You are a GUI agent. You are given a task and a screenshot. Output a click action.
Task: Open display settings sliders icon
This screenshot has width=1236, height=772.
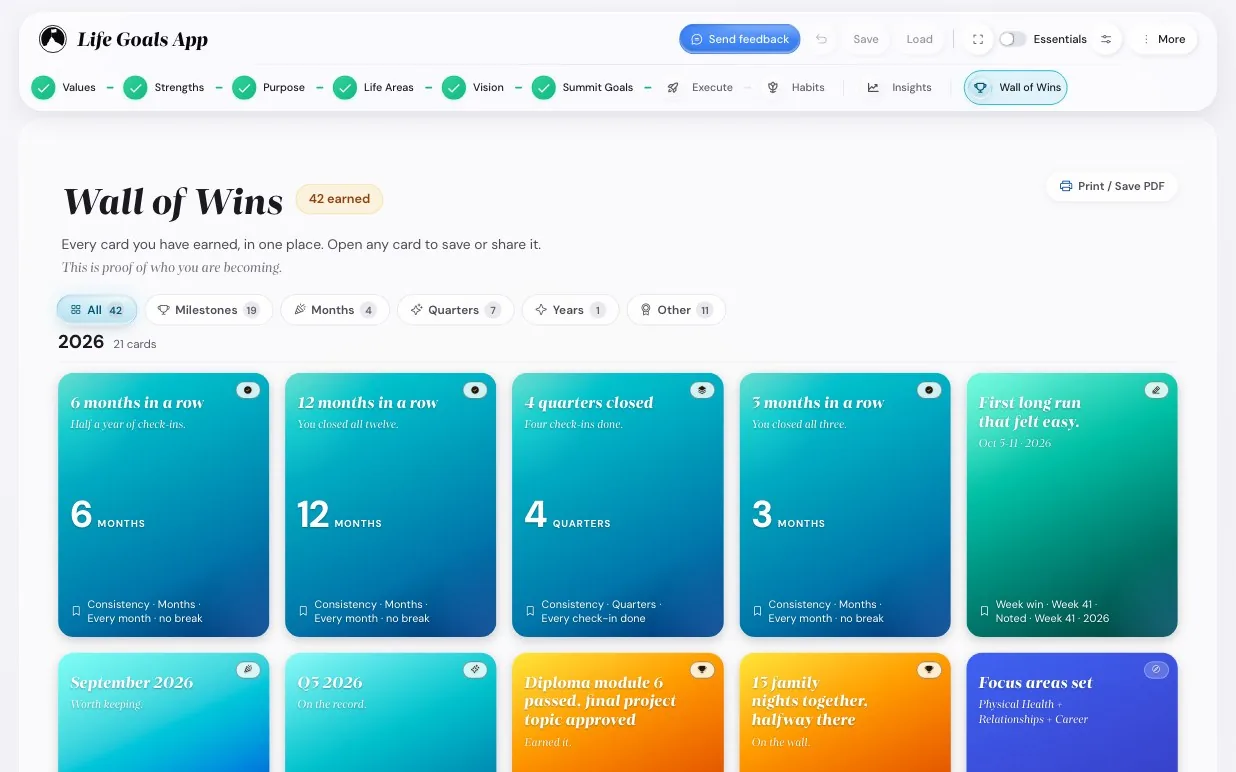[1106, 39]
